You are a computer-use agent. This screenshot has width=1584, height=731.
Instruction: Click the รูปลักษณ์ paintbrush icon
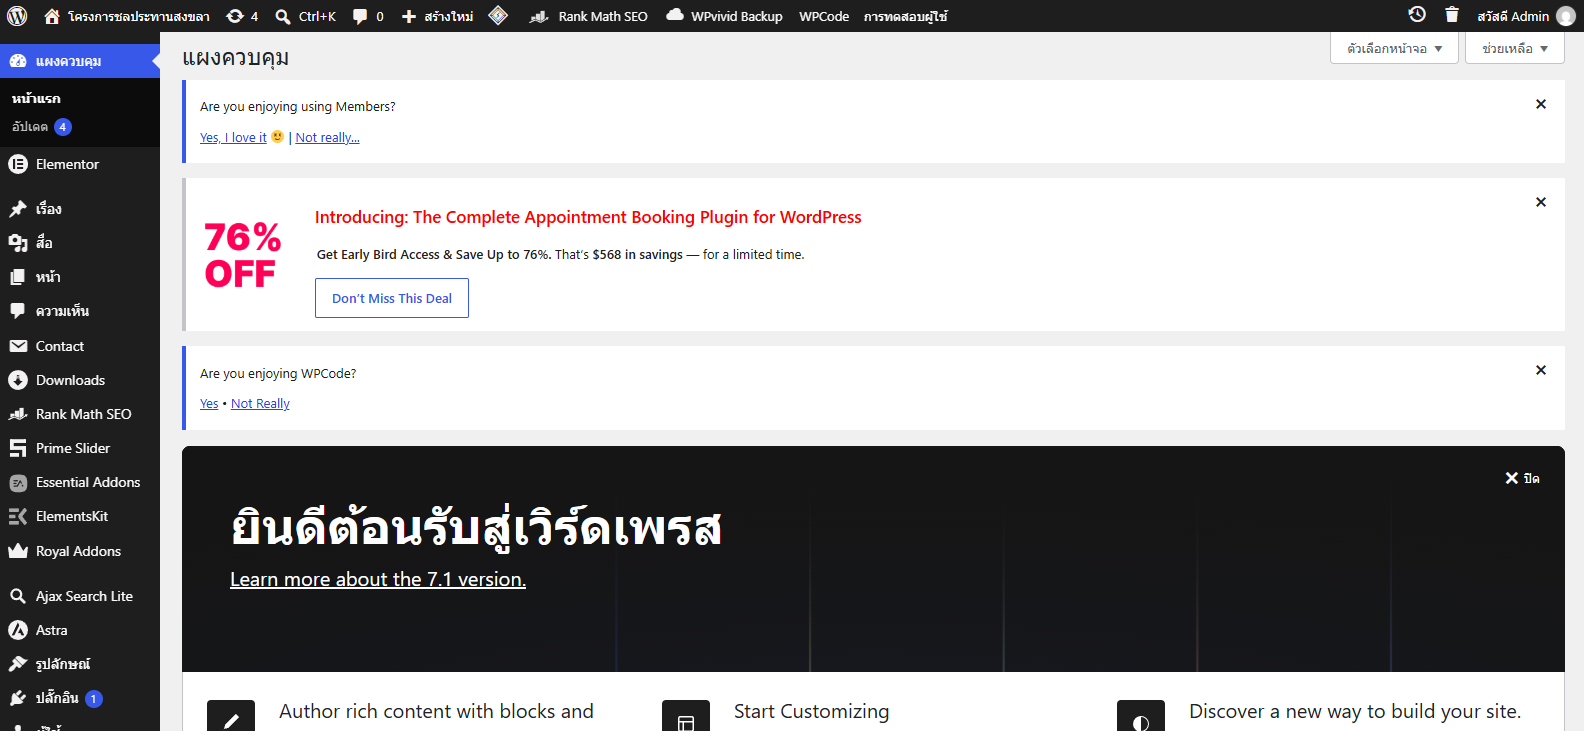tap(18, 664)
